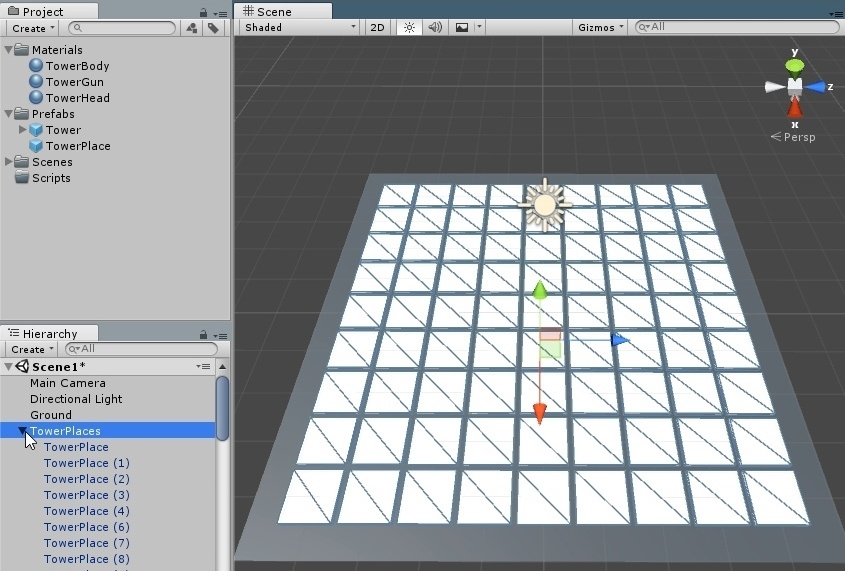Click the Prefabs folder icon

coord(22,114)
